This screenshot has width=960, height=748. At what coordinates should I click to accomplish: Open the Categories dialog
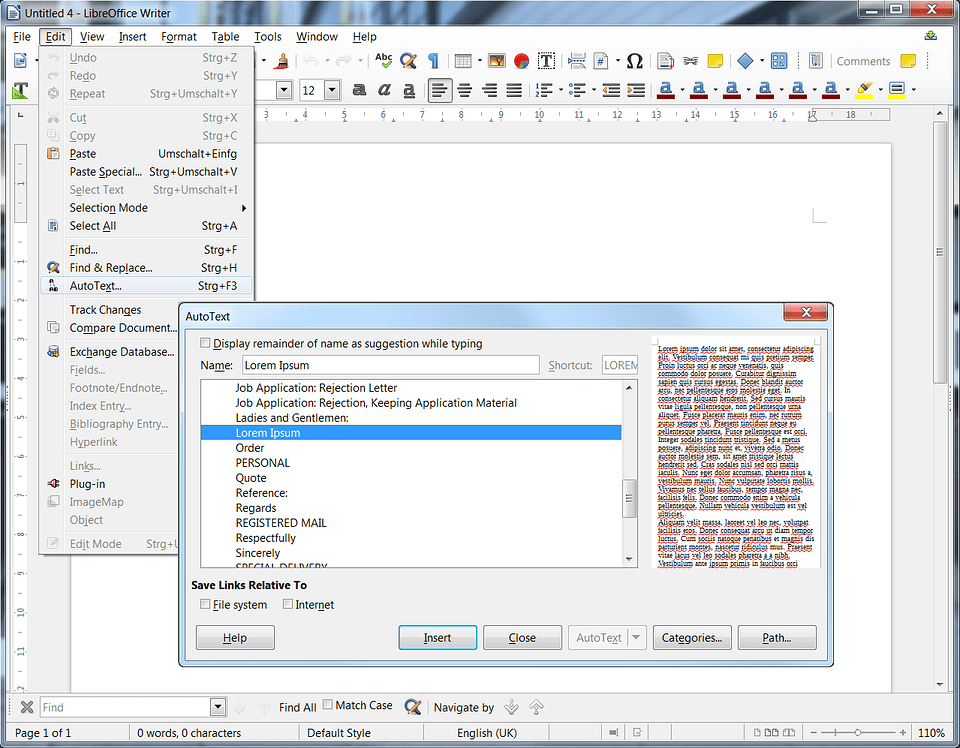(x=692, y=637)
